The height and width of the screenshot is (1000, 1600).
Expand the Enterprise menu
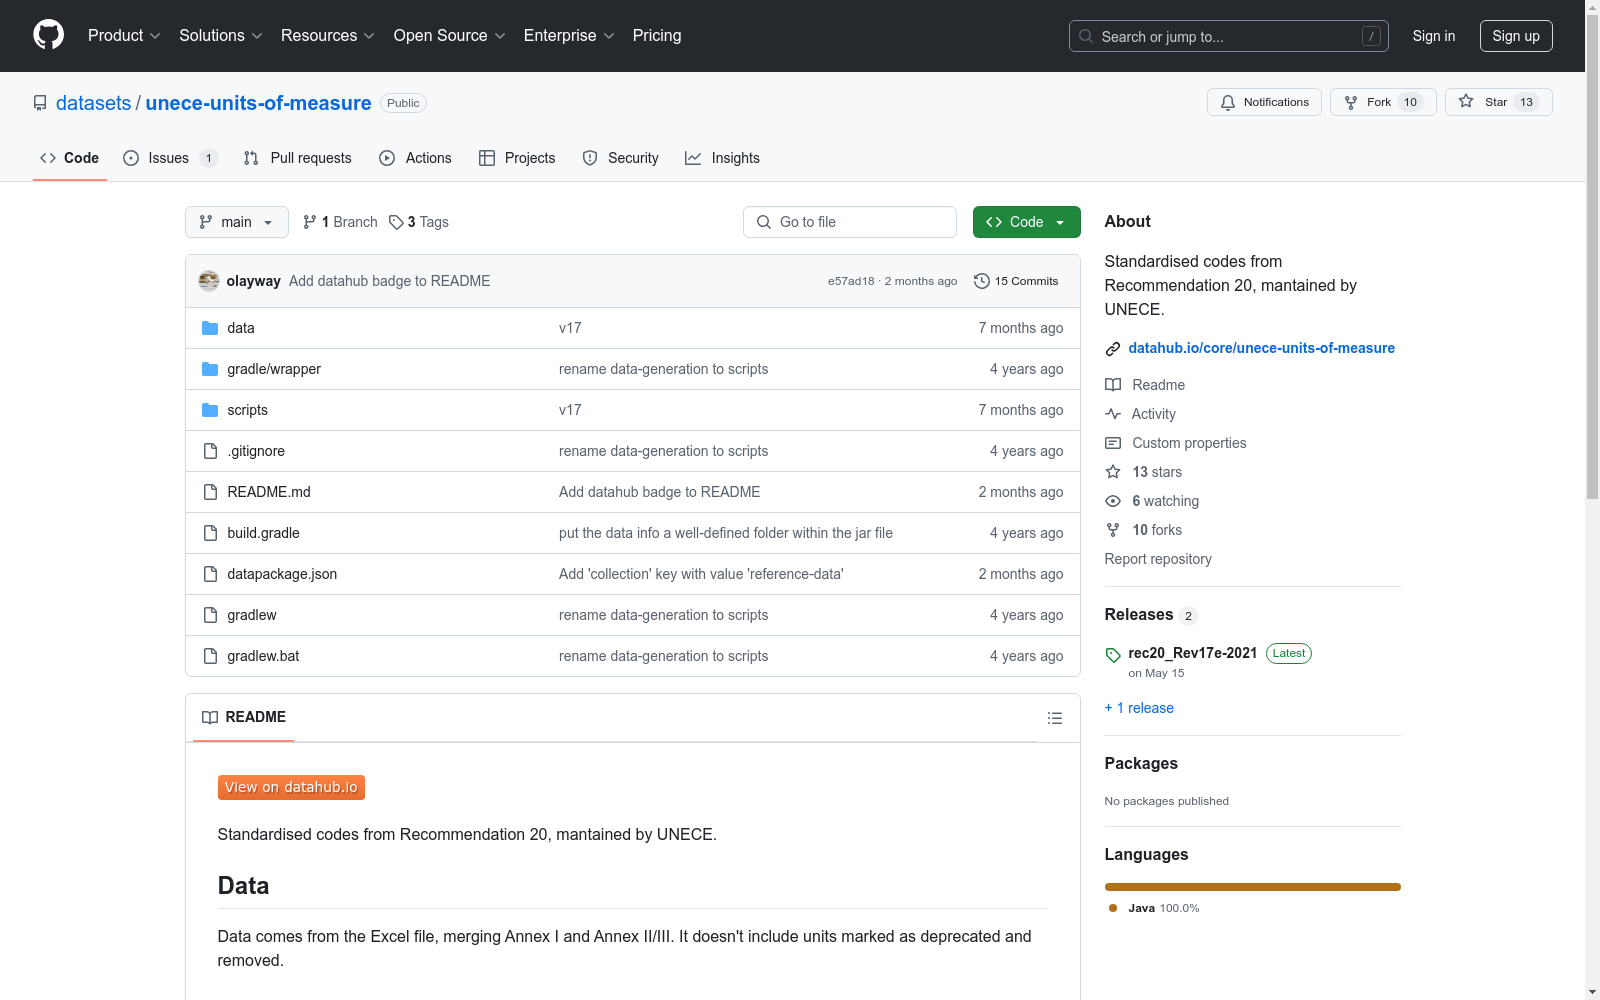pyautogui.click(x=569, y=36)
